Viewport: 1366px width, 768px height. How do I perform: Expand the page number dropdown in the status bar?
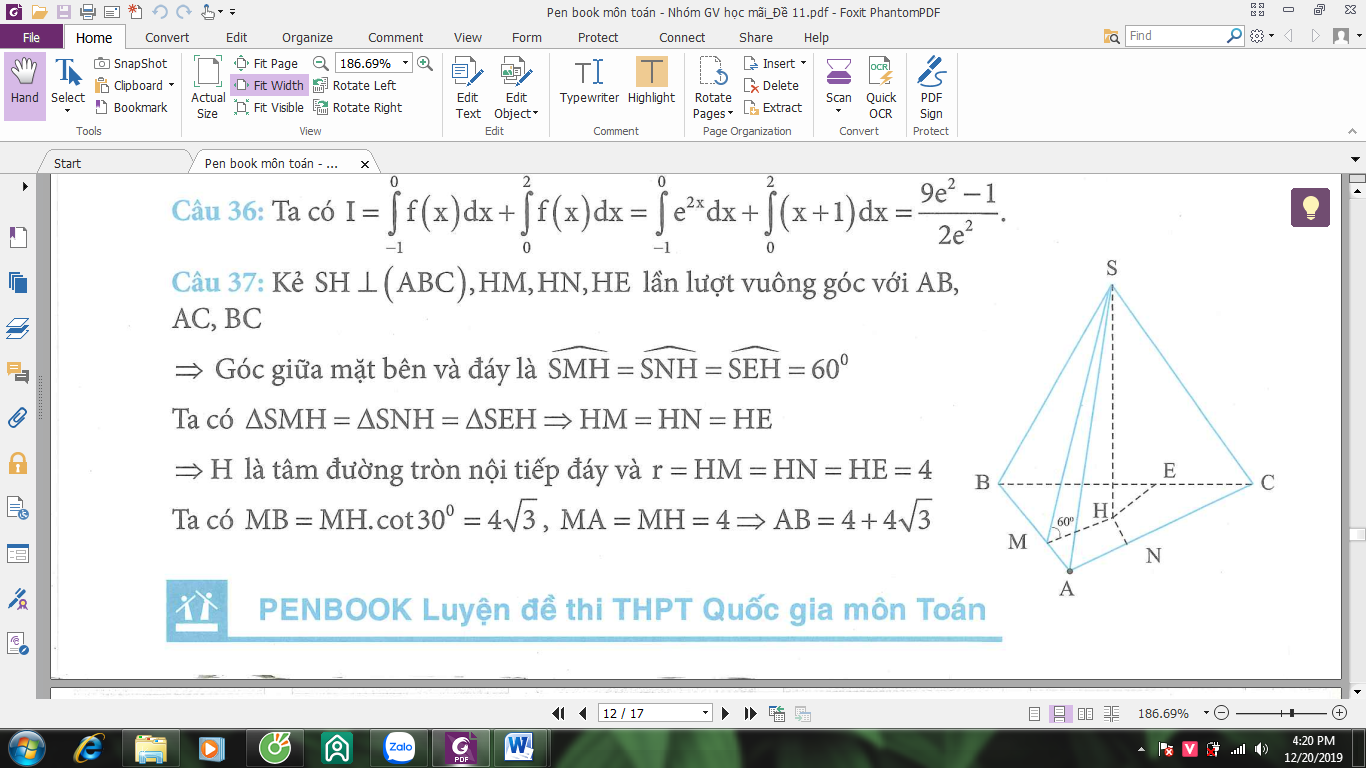(x=706, y=713)
